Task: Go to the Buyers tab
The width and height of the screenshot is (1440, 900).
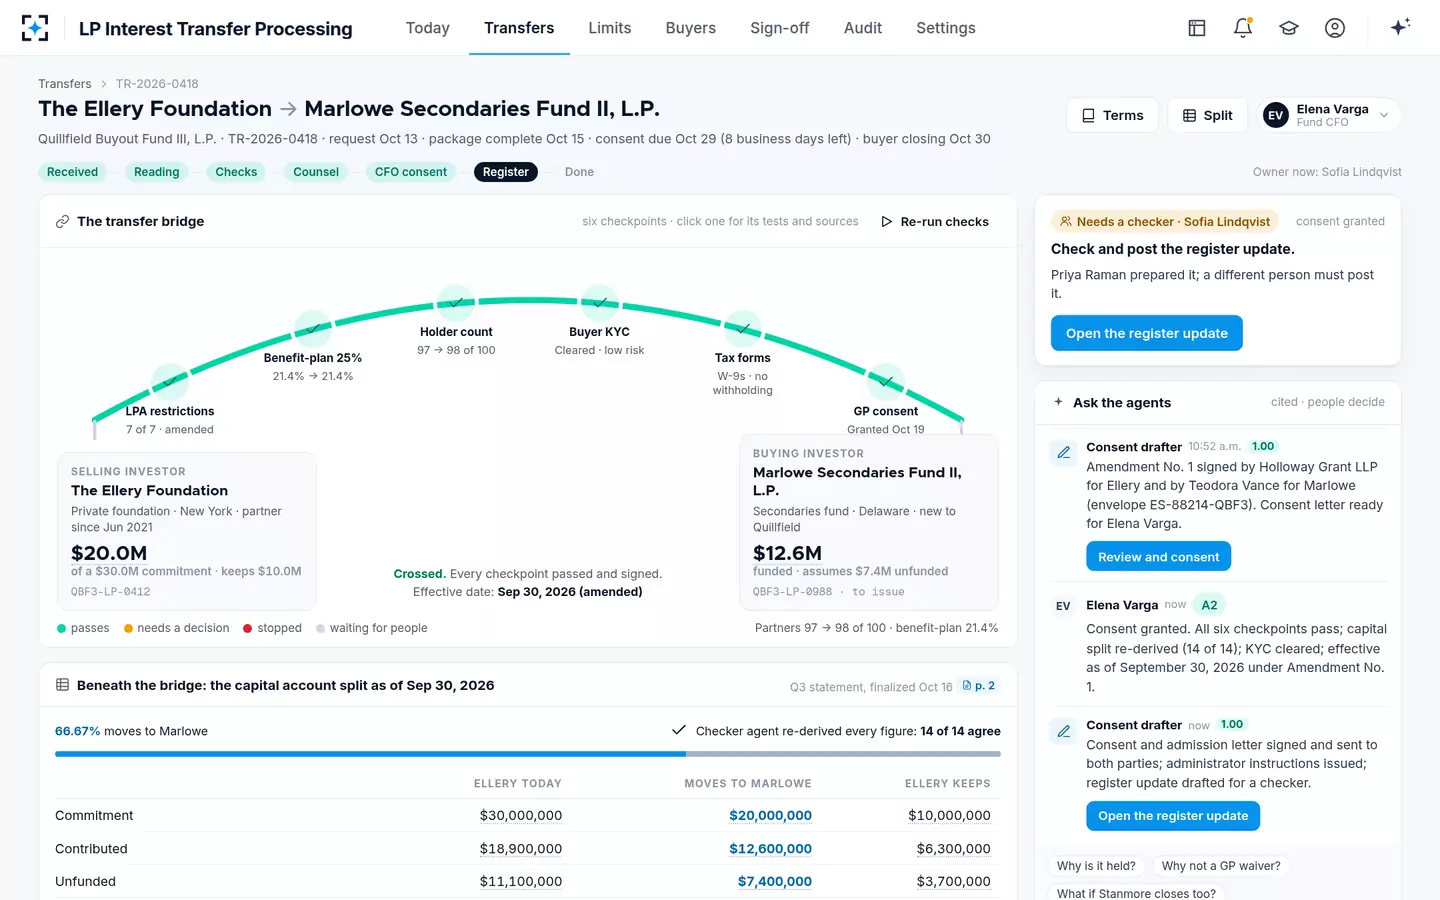Action: tap(691, 28)
